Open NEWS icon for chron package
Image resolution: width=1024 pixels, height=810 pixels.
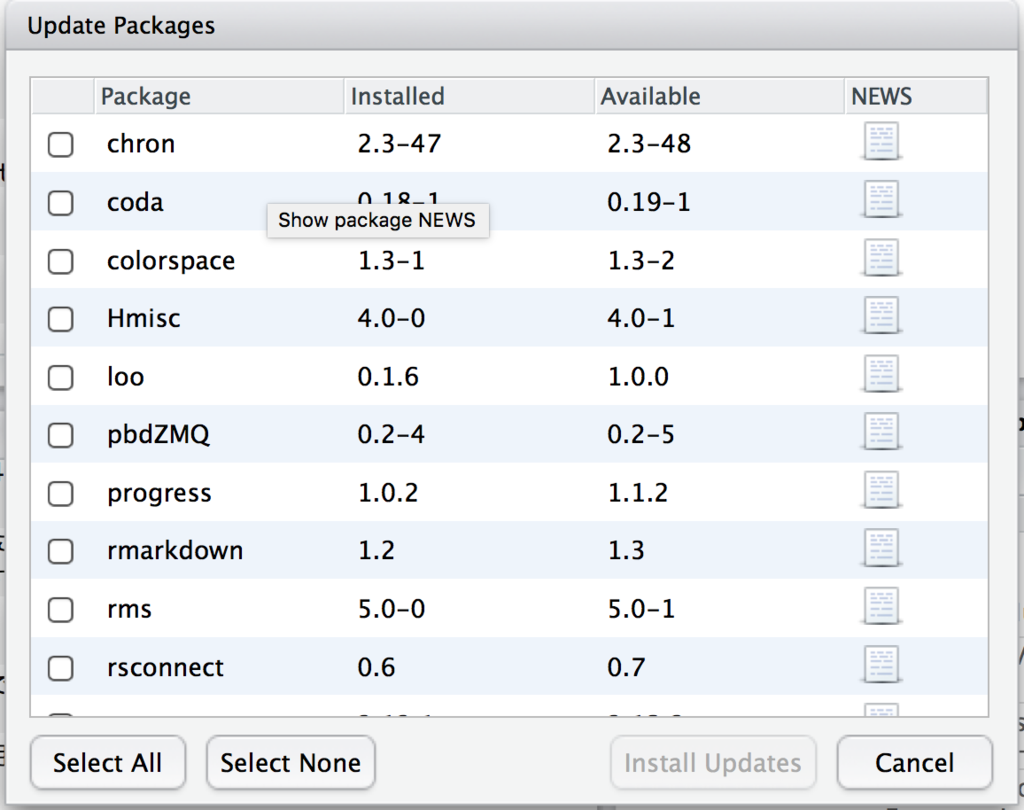tap(882, 141)
